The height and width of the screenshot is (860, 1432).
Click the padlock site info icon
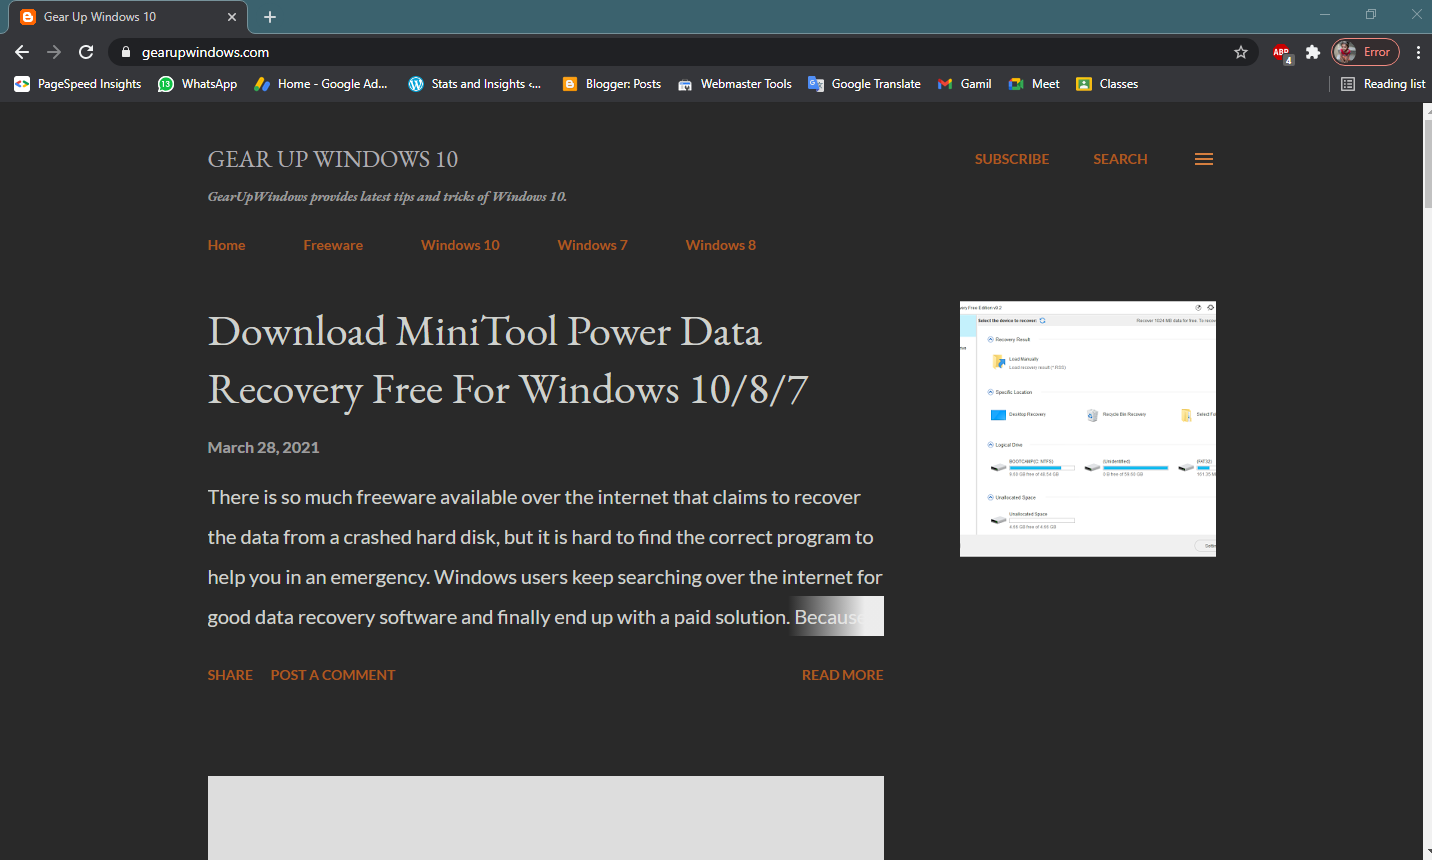click(126, 52)
